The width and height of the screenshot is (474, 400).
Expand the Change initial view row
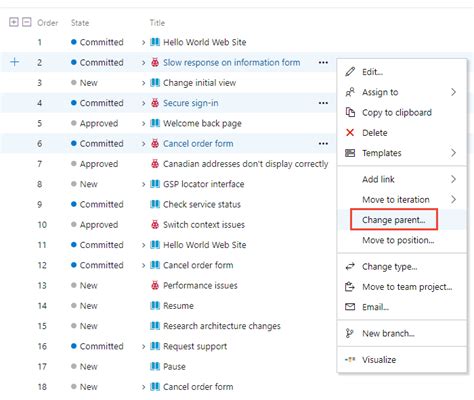143,83
